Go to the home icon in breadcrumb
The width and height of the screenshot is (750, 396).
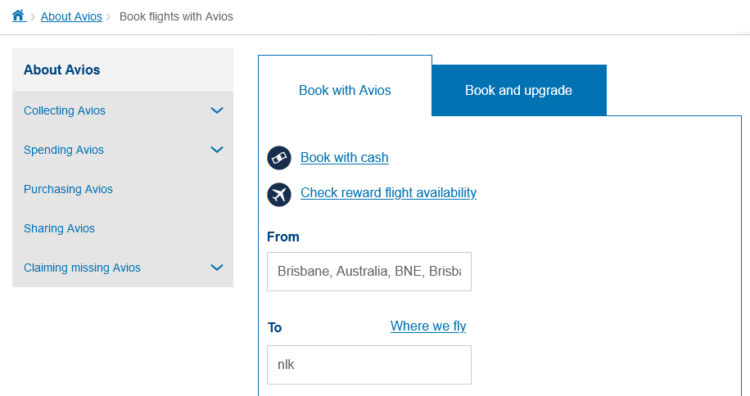[x=18, y=16]
